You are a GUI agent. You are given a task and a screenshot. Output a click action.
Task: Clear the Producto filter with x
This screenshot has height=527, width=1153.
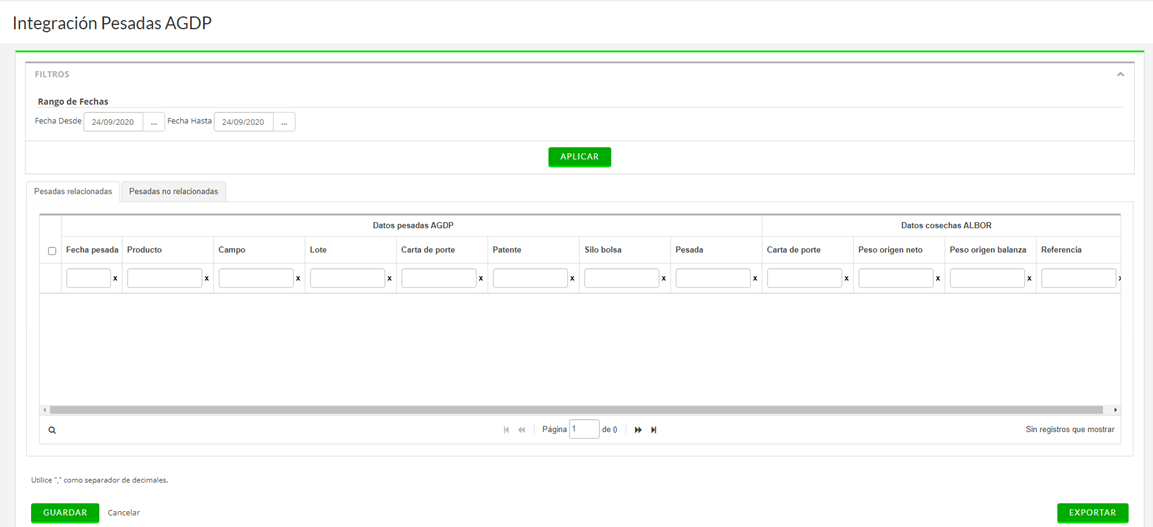click(207, 279)
